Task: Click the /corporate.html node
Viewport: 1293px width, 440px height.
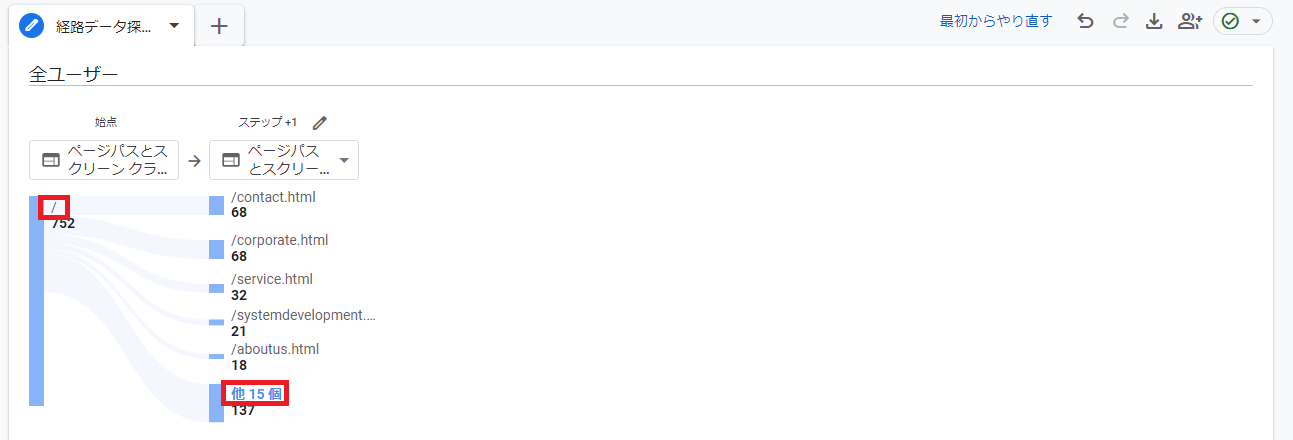Action: coord(279,240)
